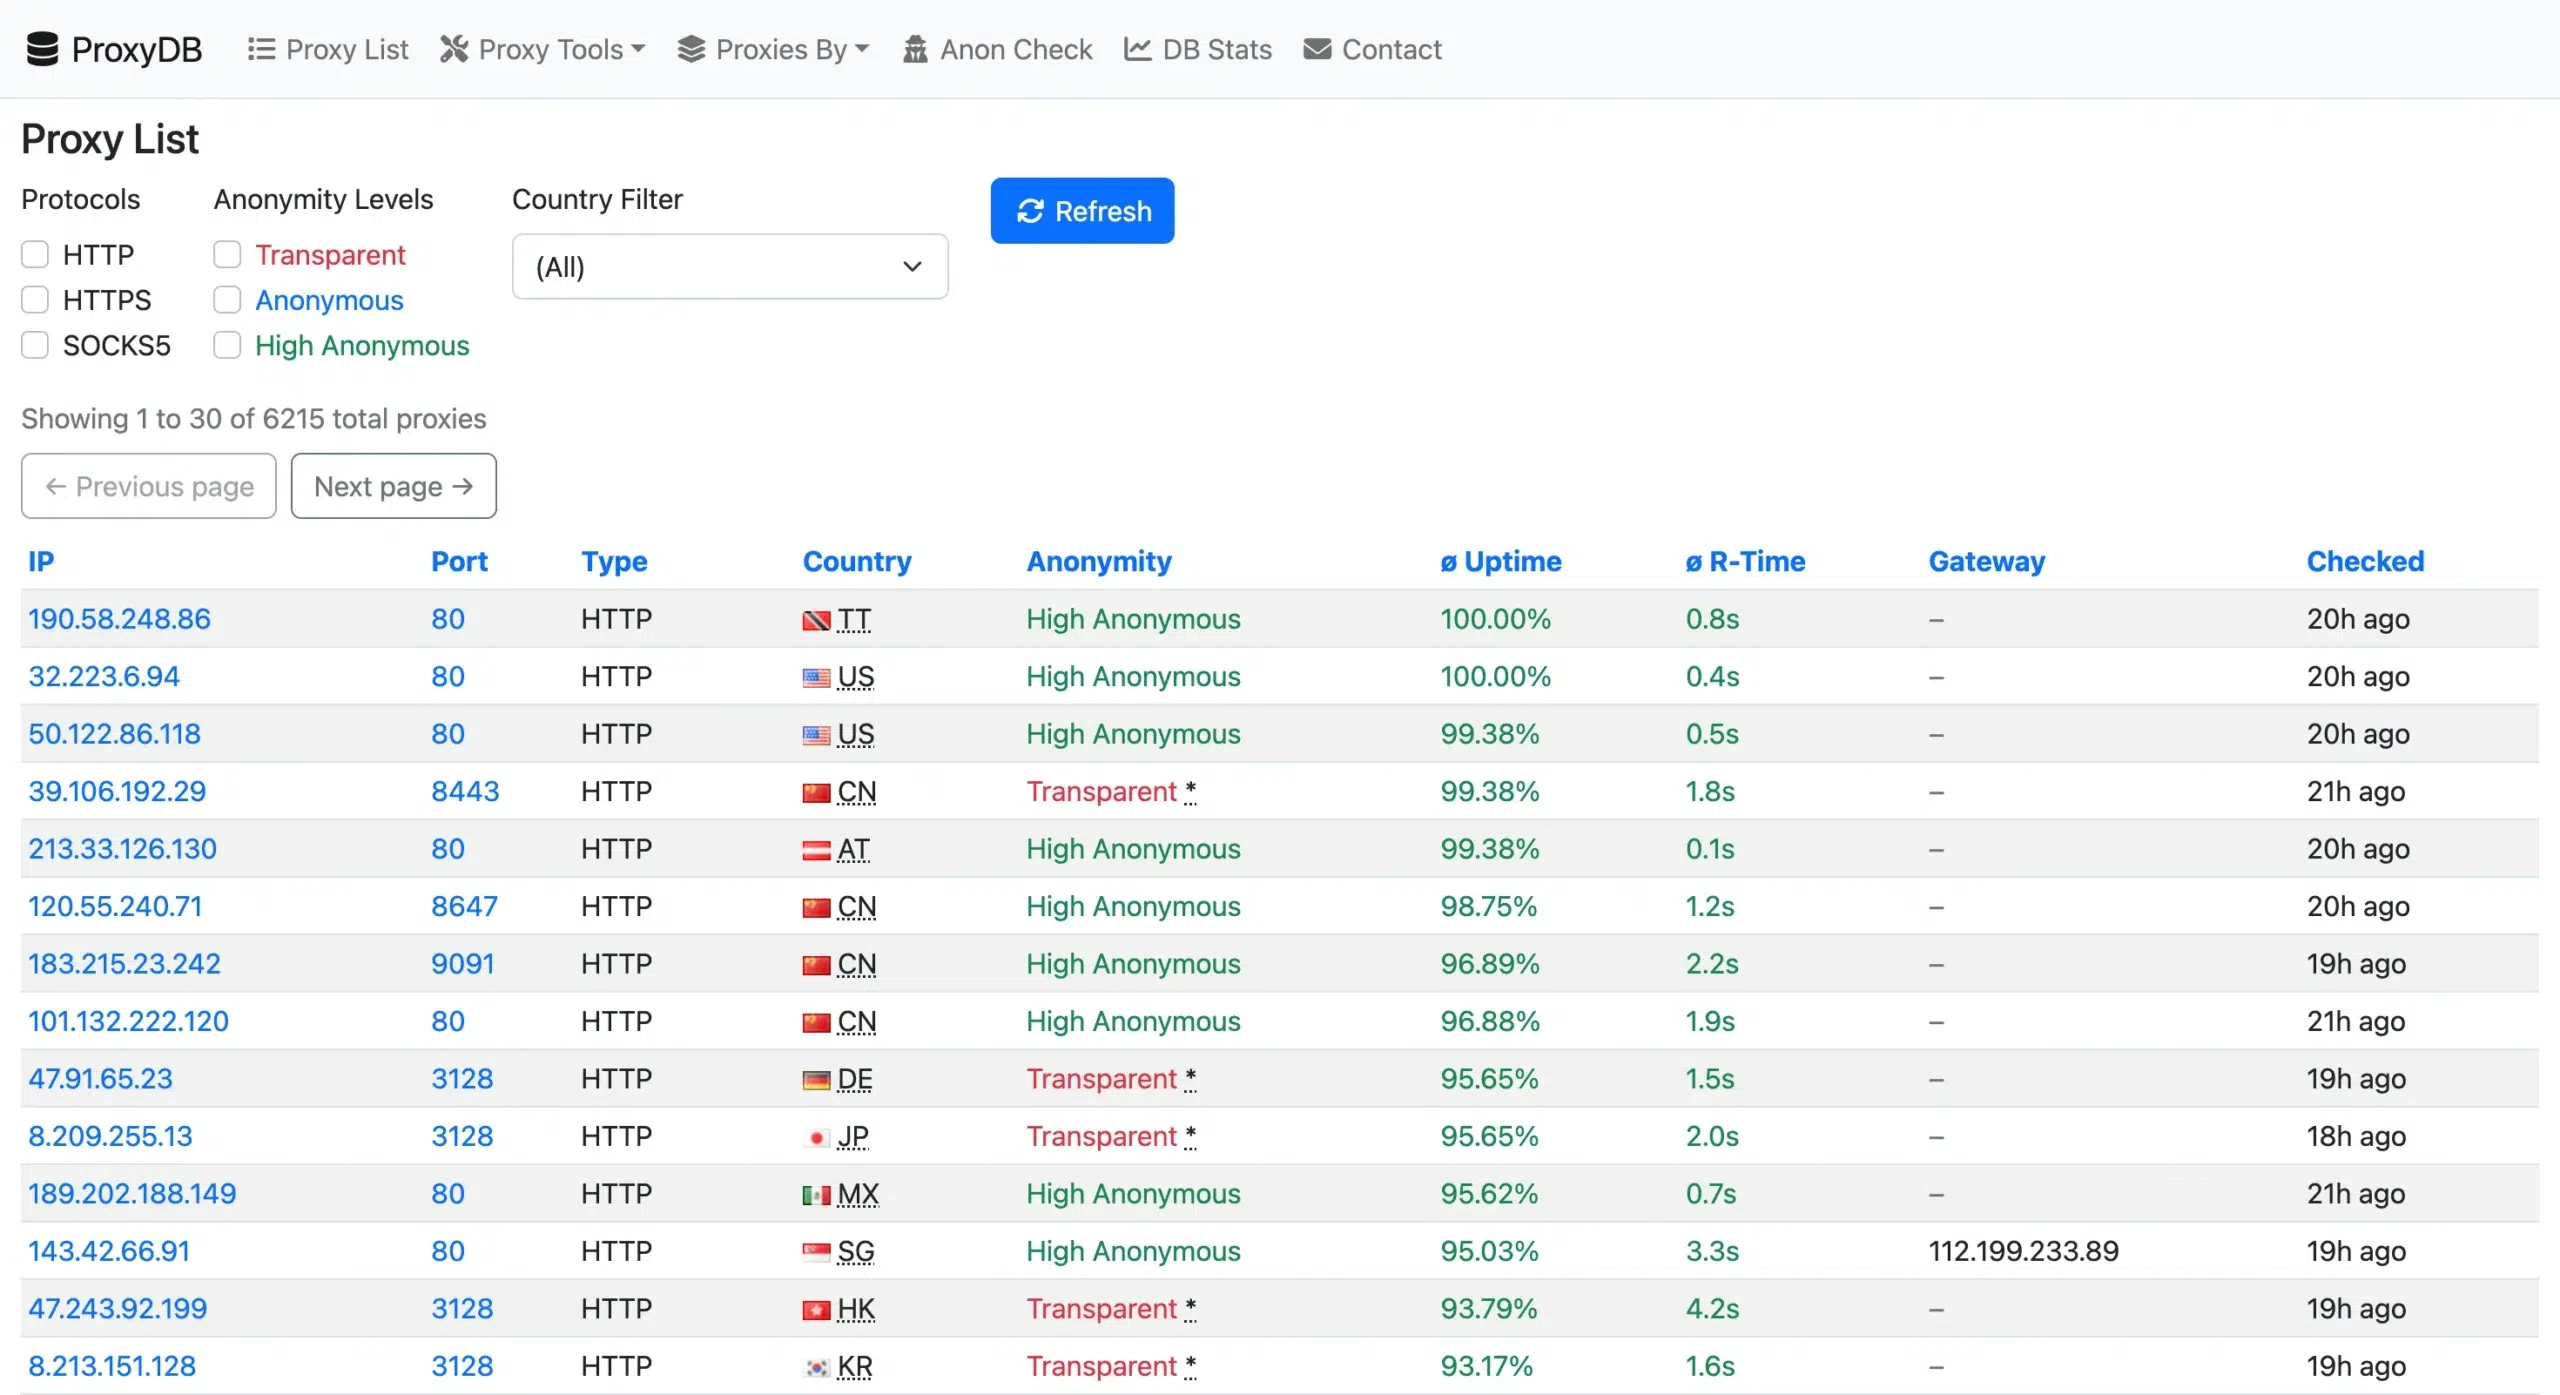Click the Previous page button

pos(149,486)
